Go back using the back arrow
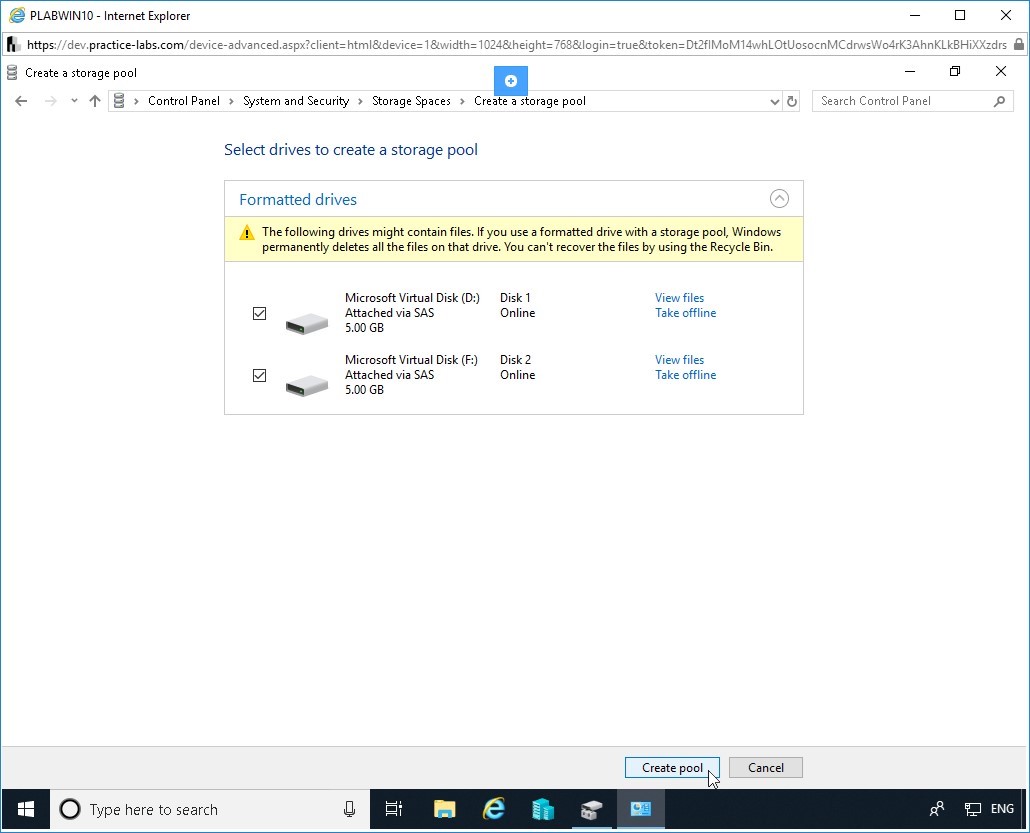The height and width of the screenshot is (833, 1030). pos(21,101)
